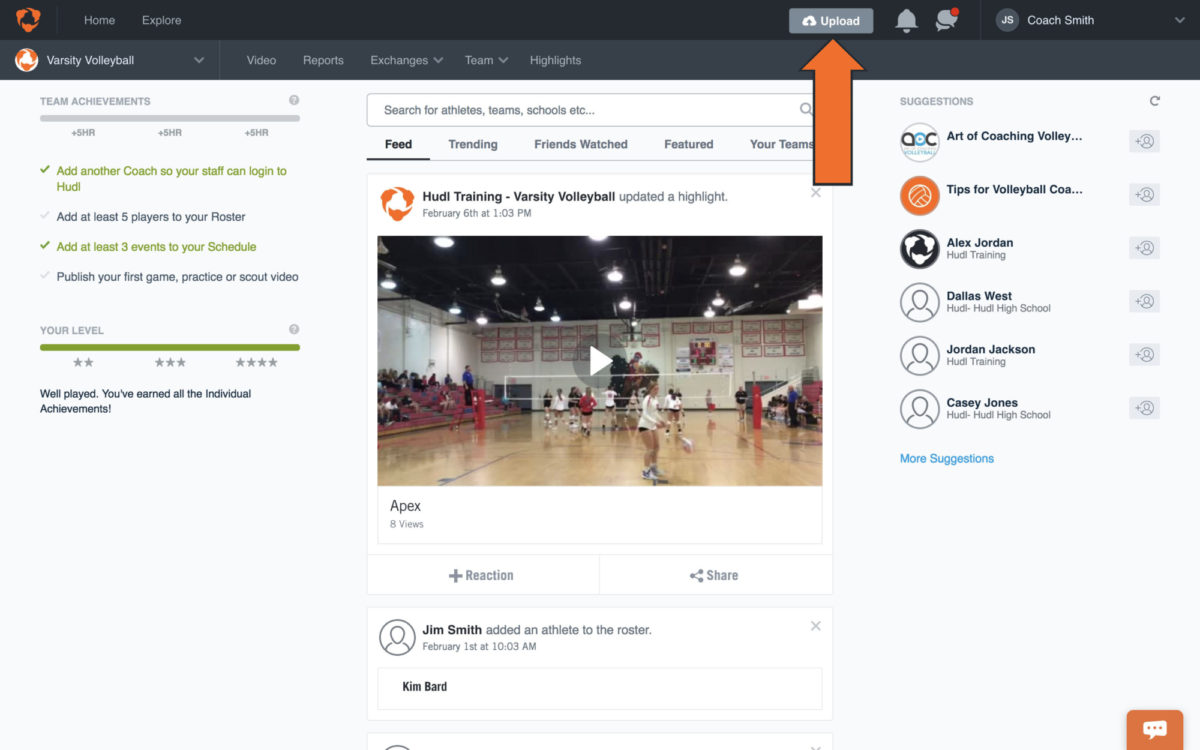
Task: Click 'Add at least 5 players' achievement
Action: [x=151, y=217]
